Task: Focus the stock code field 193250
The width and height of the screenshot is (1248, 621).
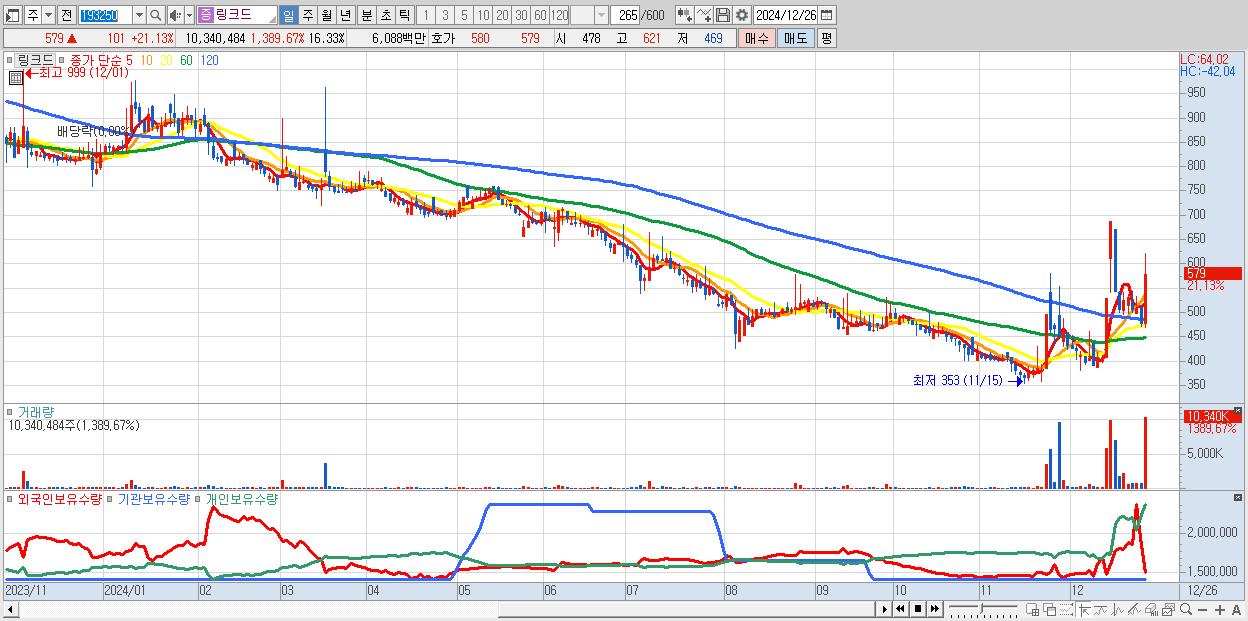Action: 105,16
